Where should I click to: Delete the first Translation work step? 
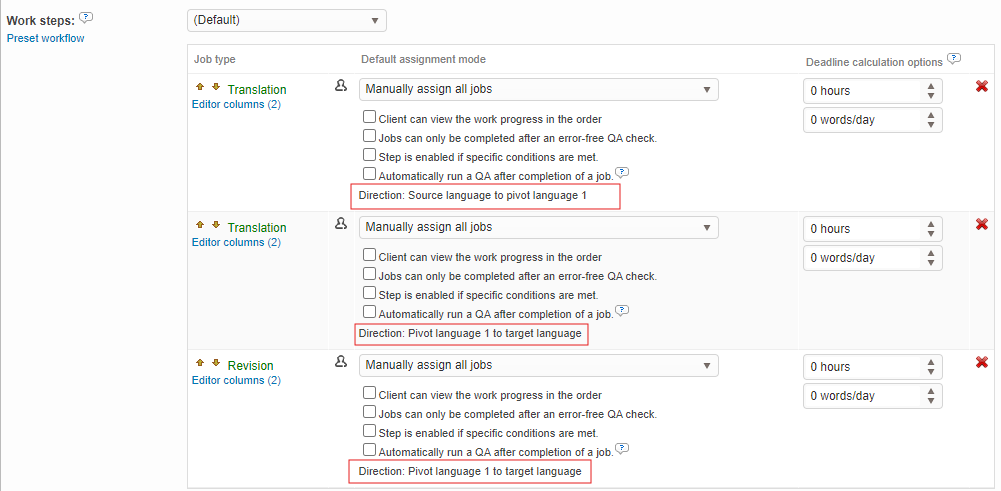[982, 87]
